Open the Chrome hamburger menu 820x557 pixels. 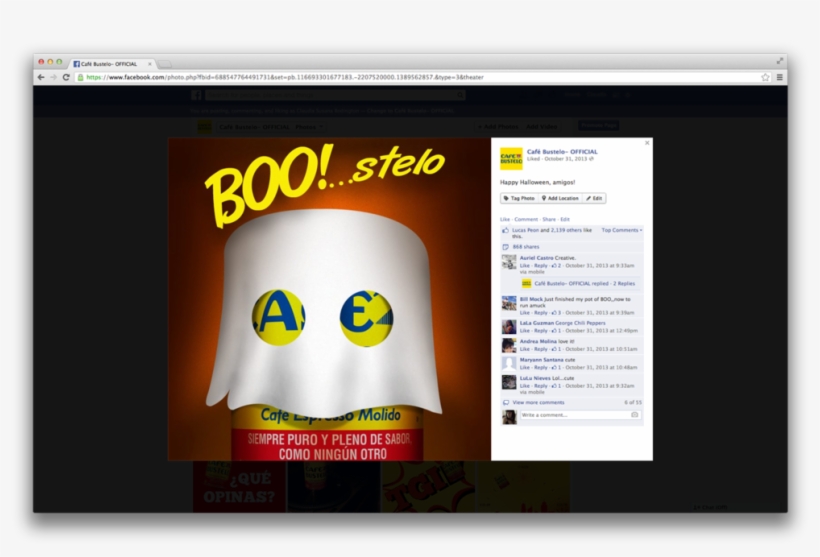click(779, 77)
